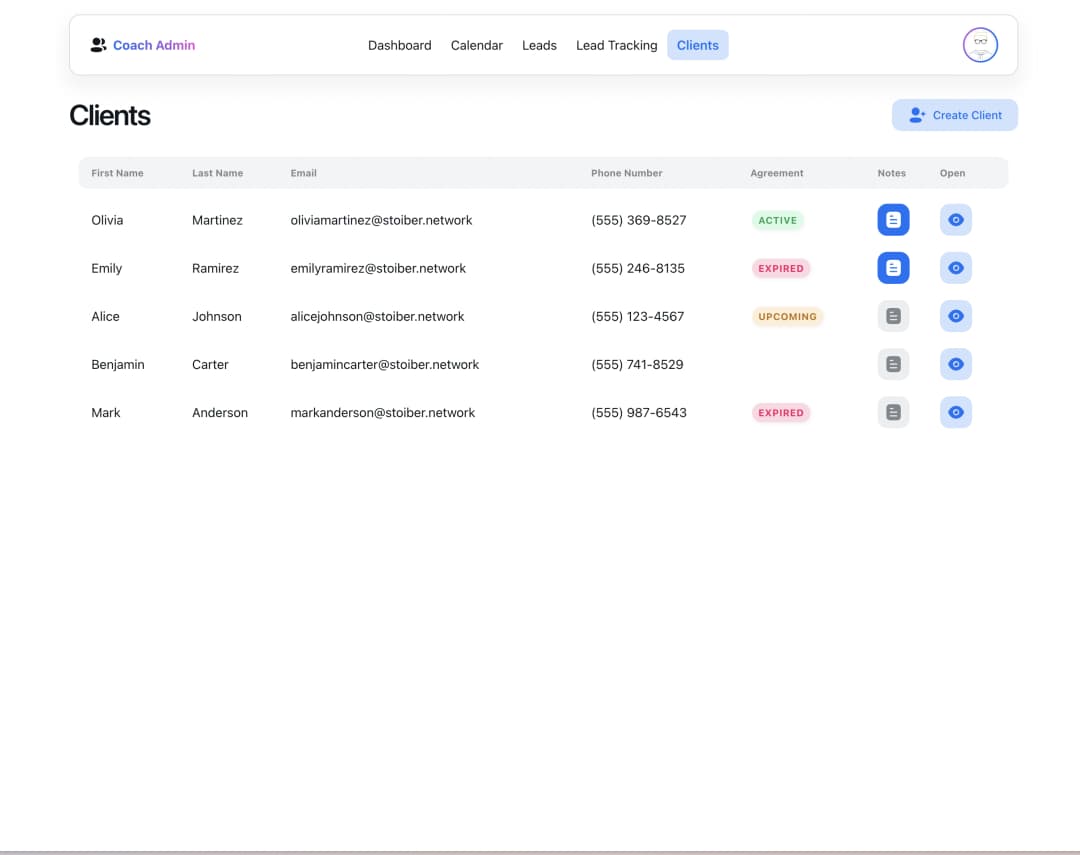Click the ACTIVE agreement badge for Olivia
The height and width of the screenshot is (855, 1080).
click(777, 220)
